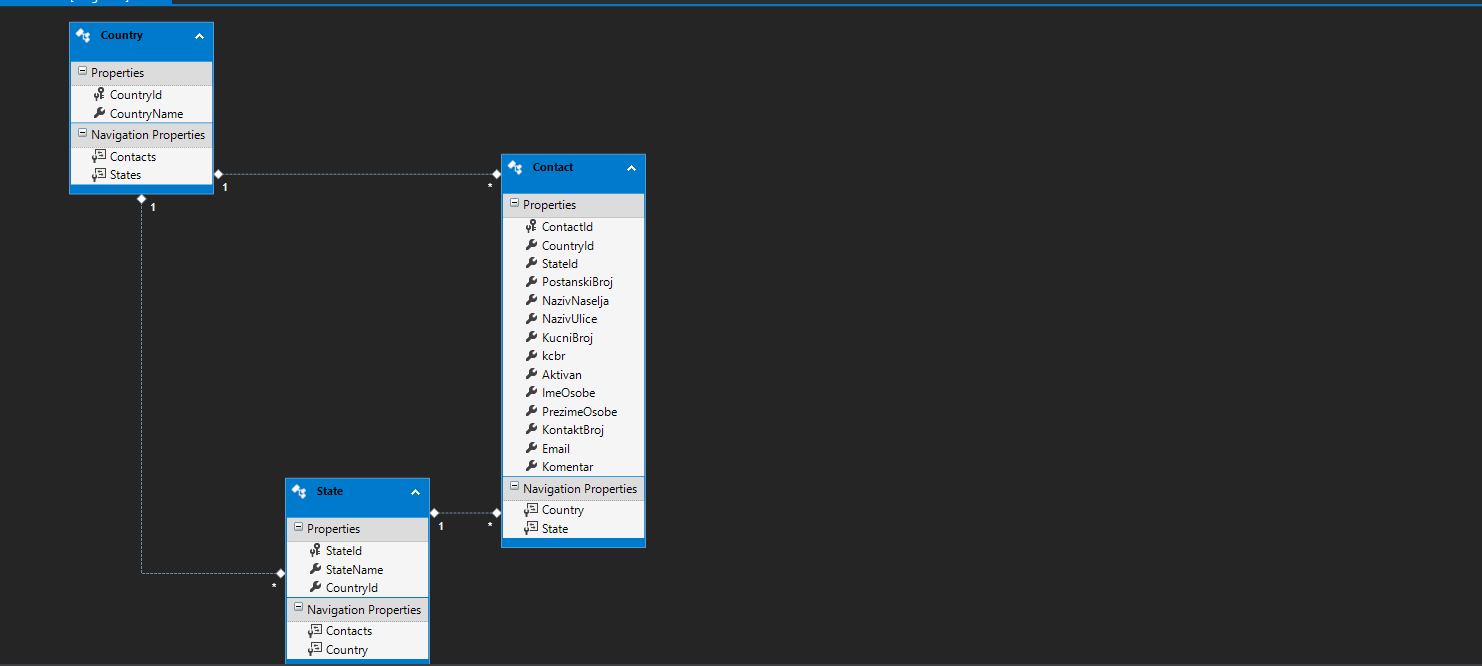Select the State entity title
Screen dimensions: 1482x666
pos(330,492)
